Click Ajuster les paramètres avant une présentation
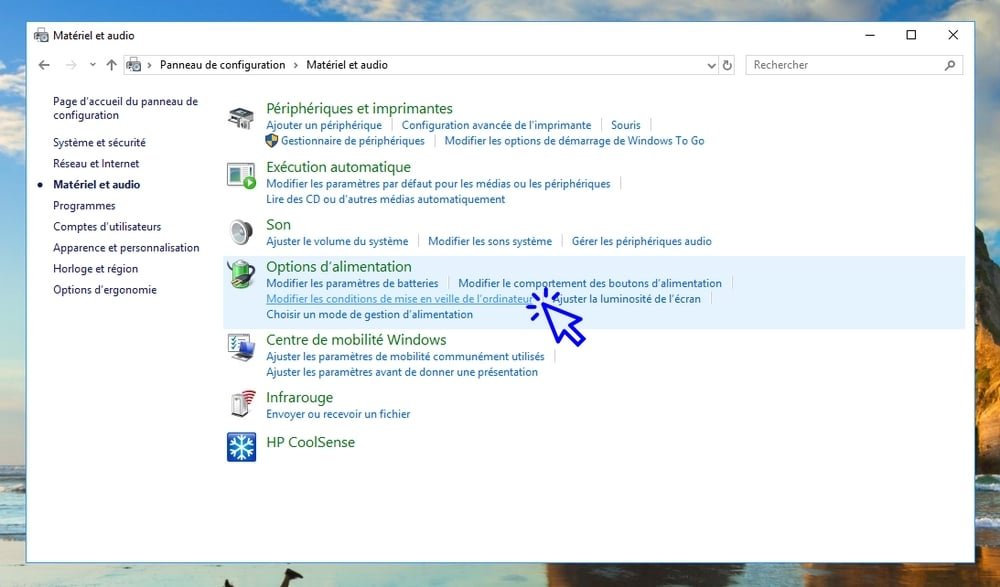 pos(402,372)
